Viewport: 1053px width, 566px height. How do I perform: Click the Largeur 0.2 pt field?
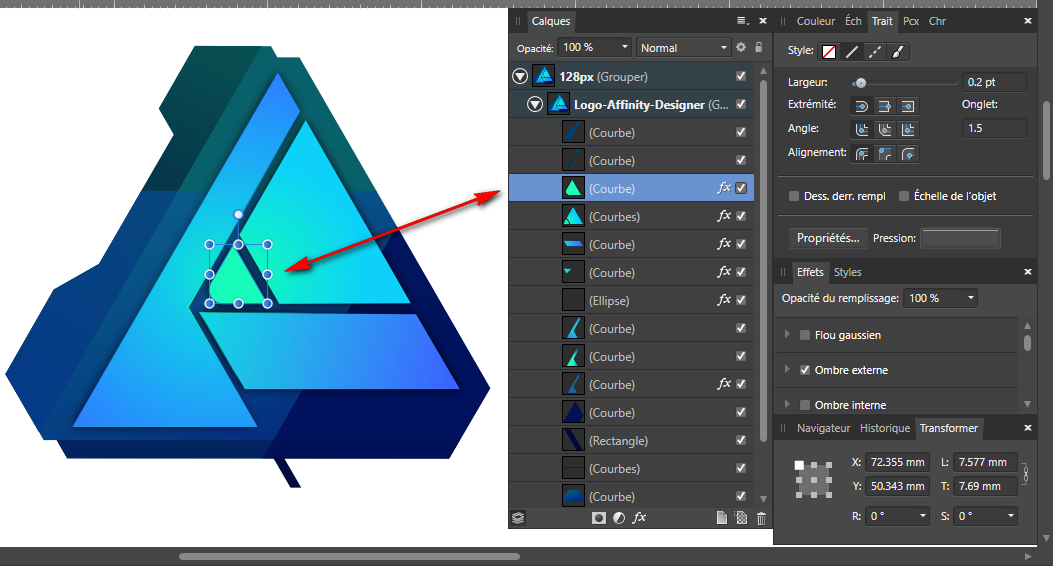(994, 82)
